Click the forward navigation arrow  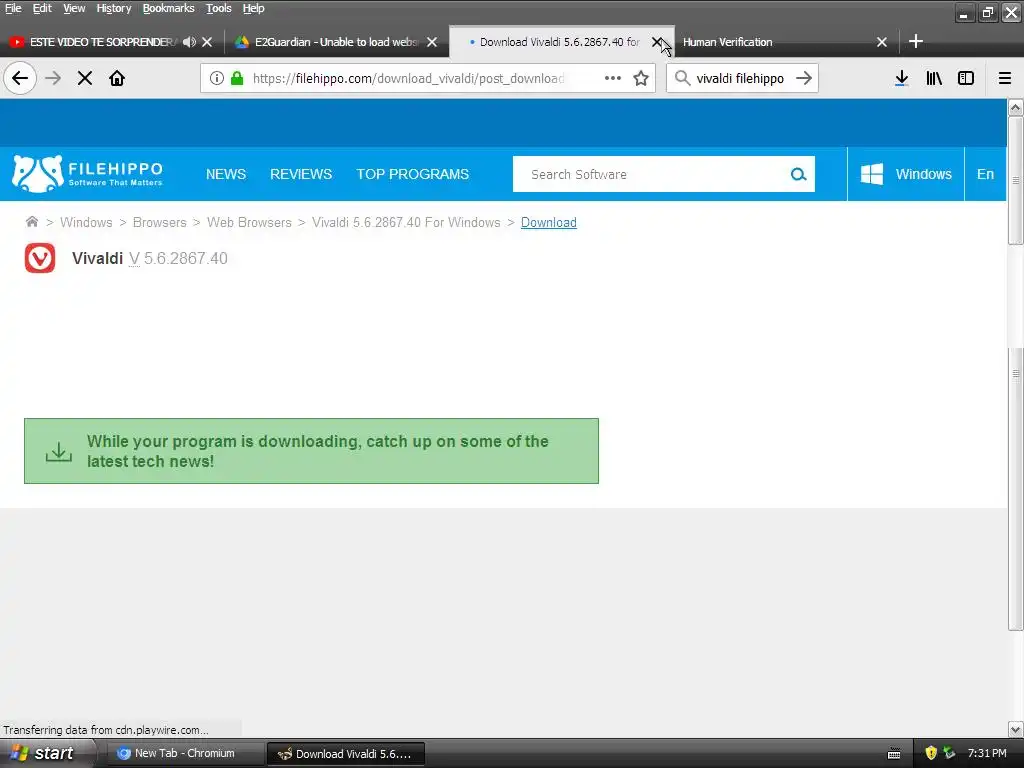coord(53,78)
